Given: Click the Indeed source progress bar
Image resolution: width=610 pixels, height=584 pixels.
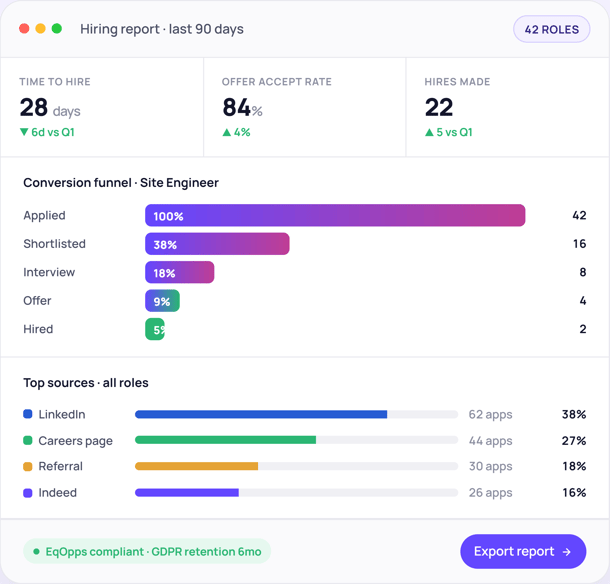Looking at the screenshot, I should [x=296, y=493].
